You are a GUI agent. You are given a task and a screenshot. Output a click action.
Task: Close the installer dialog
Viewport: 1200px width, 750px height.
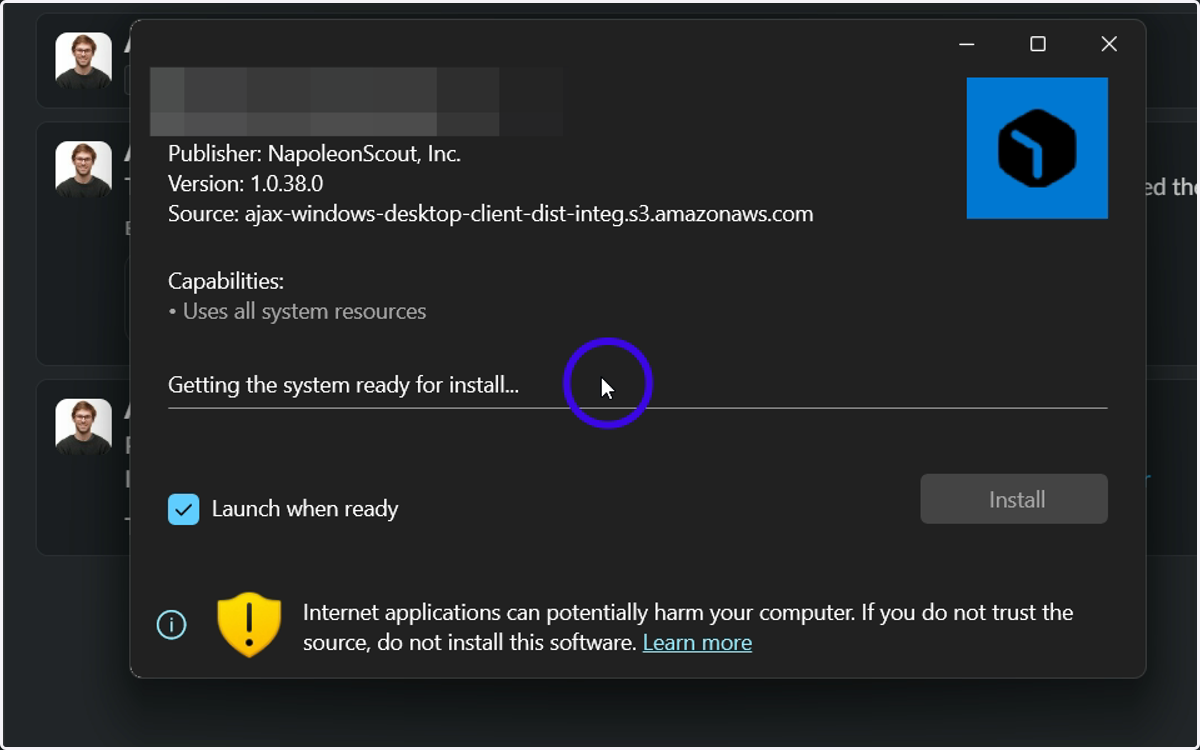point(1109,44)
